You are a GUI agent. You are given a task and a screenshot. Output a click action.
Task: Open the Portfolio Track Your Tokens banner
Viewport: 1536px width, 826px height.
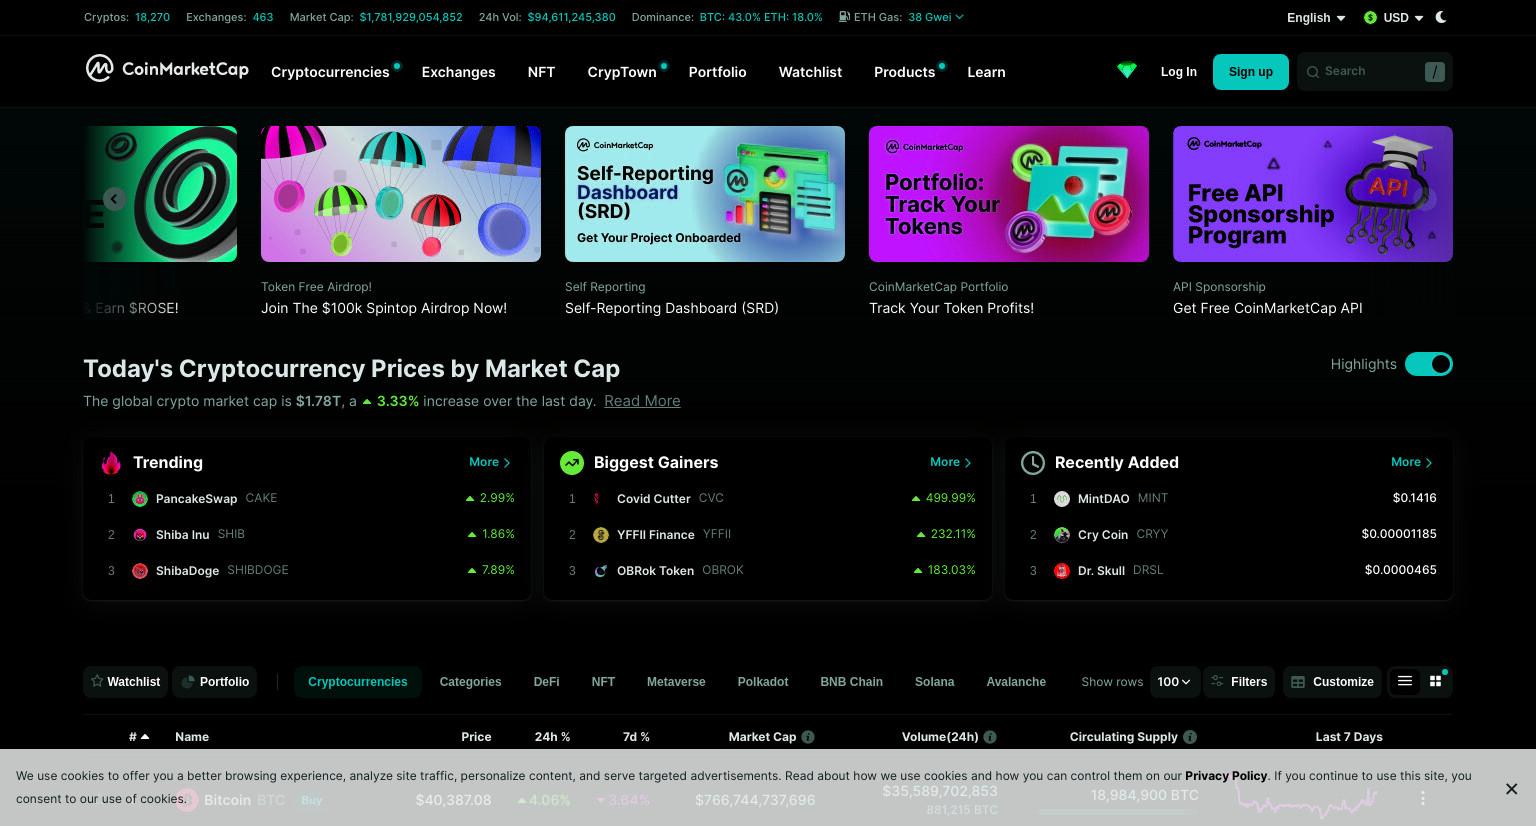pyautogui.click(x=1009, y=194)
